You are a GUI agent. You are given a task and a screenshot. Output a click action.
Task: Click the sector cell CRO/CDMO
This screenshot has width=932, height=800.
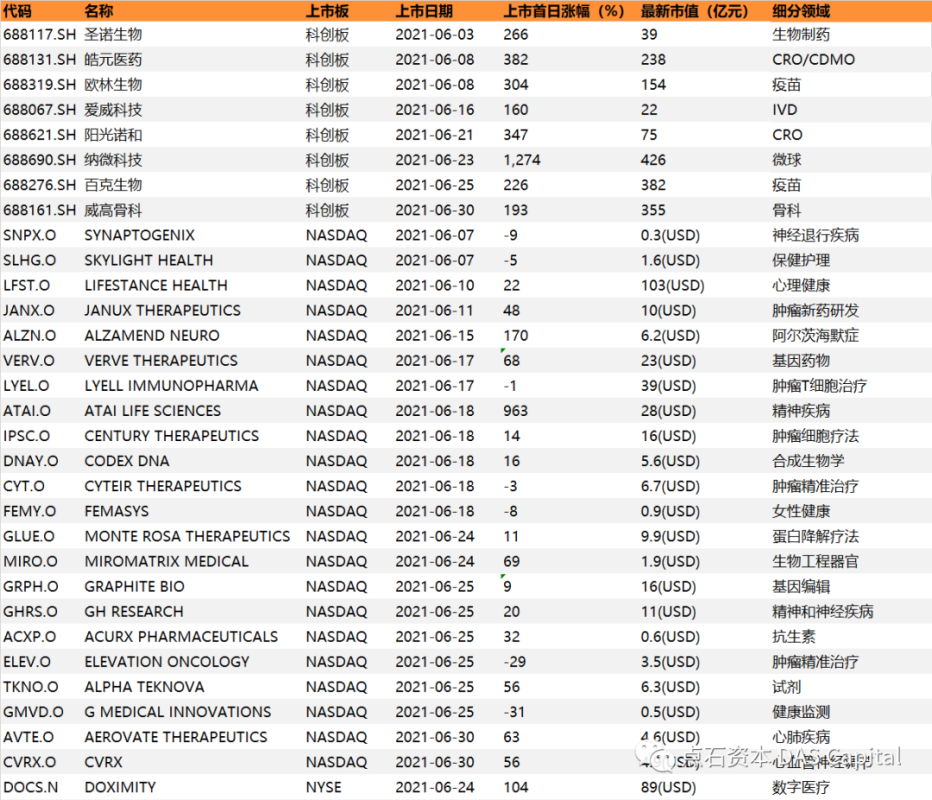(x=813, y=59)
